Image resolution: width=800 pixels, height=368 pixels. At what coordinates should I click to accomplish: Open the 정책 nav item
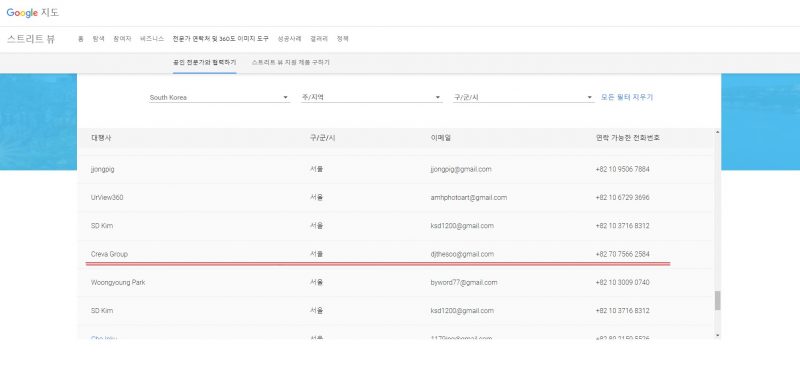342,39
